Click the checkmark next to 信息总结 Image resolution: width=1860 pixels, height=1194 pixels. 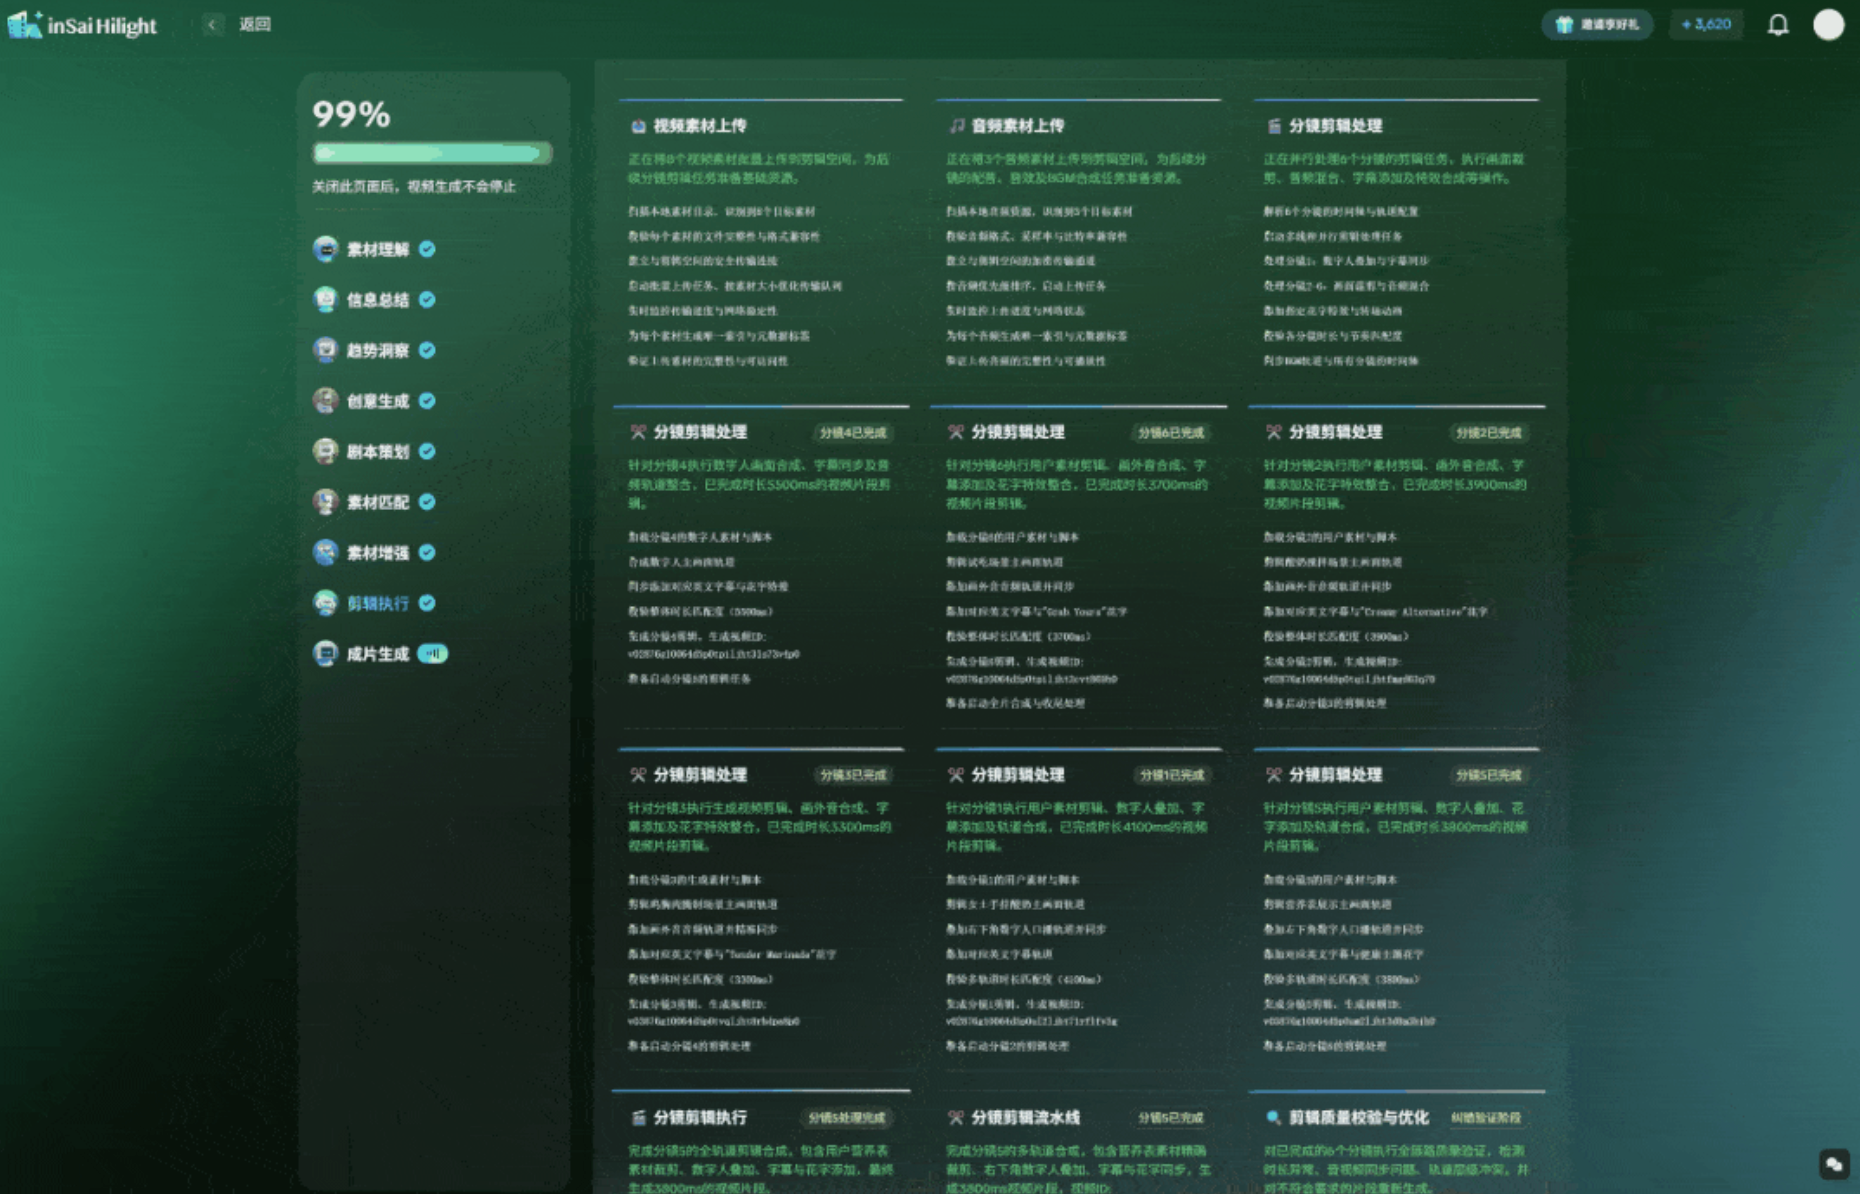pos(427,300)
